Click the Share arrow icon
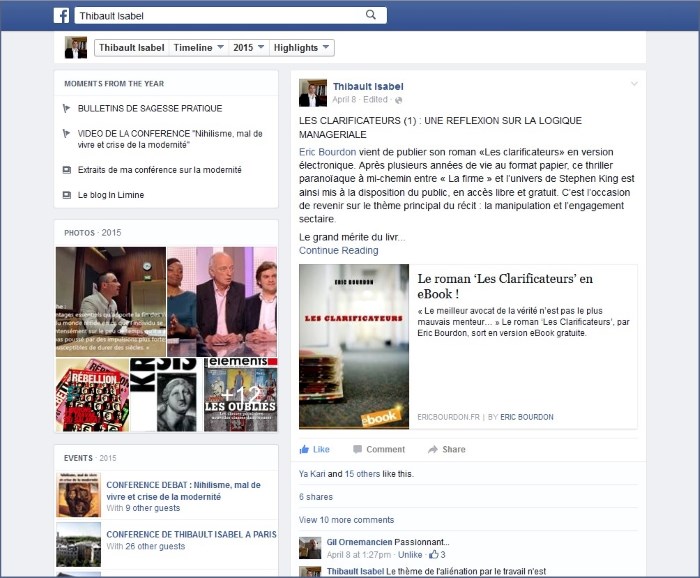 [433, 449]
